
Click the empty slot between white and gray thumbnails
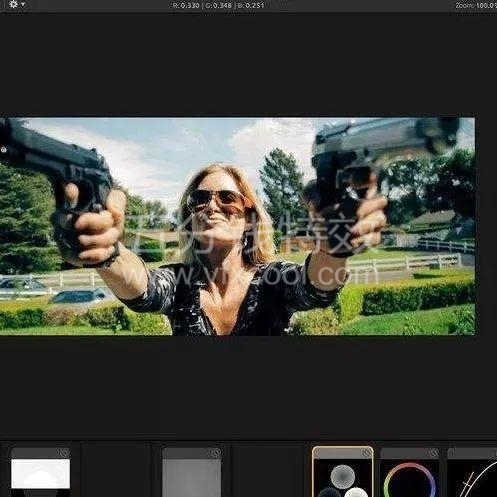117,470
